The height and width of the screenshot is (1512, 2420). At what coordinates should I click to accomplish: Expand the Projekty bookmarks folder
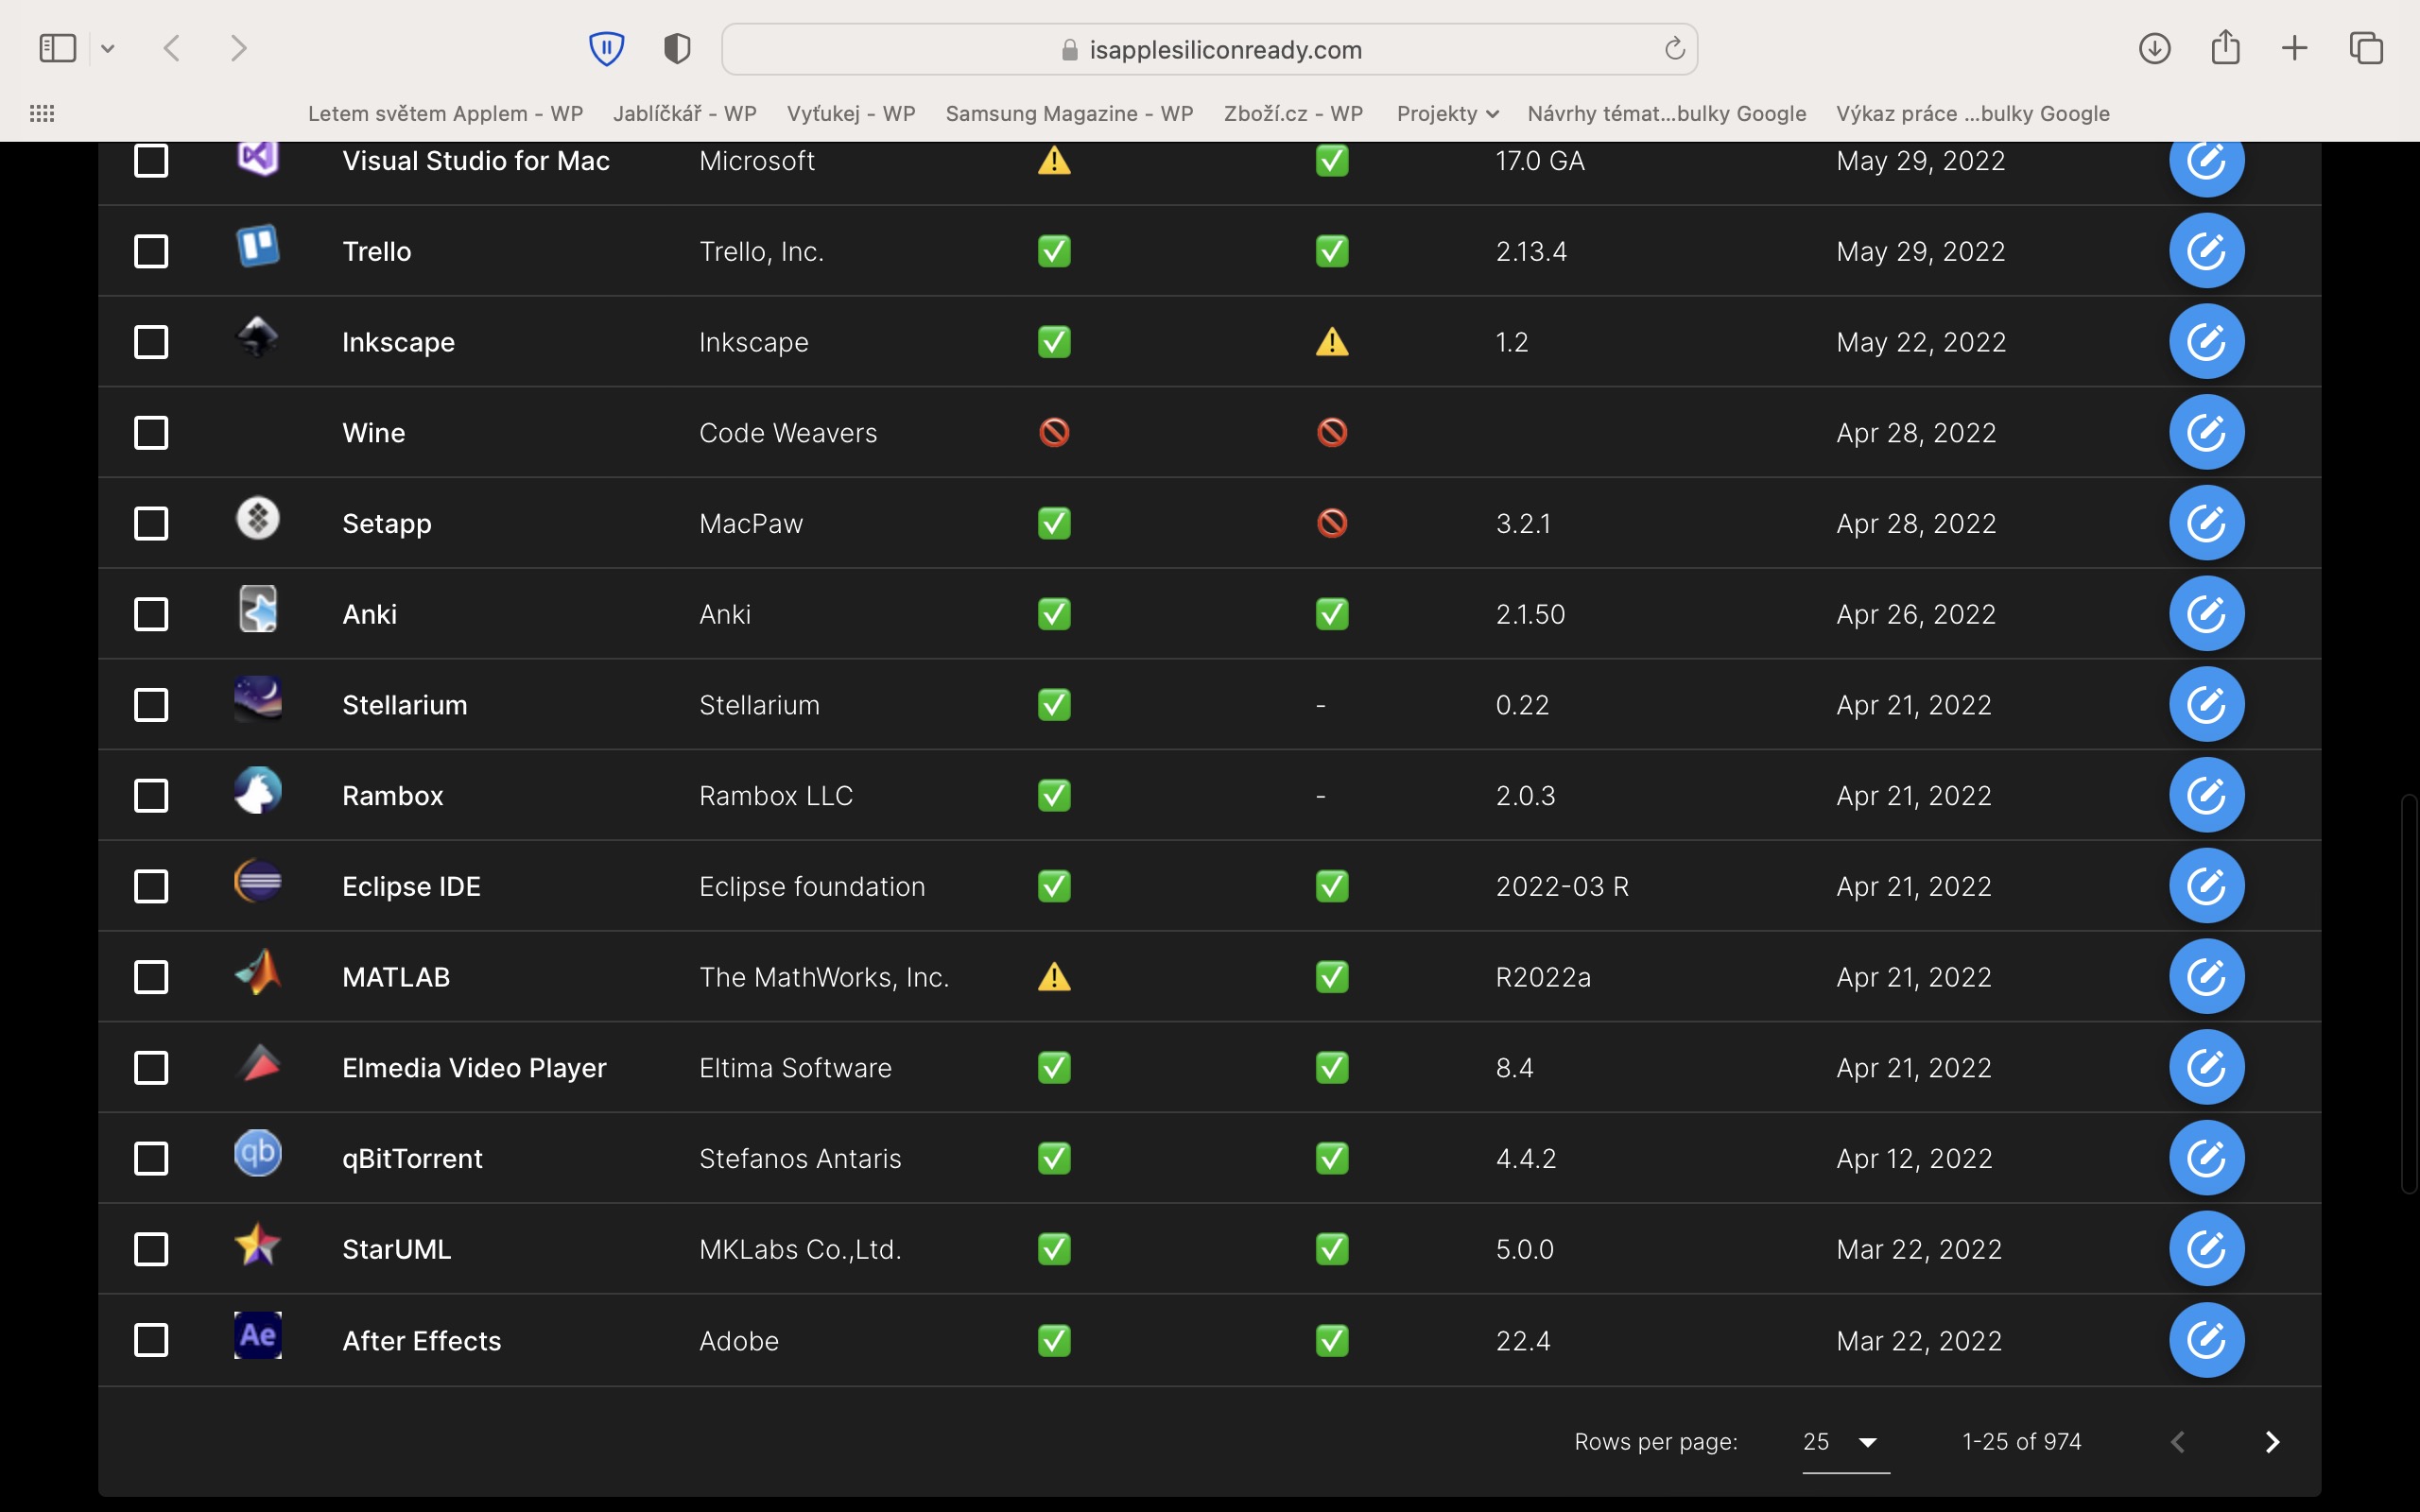[x=1446, y=114]
